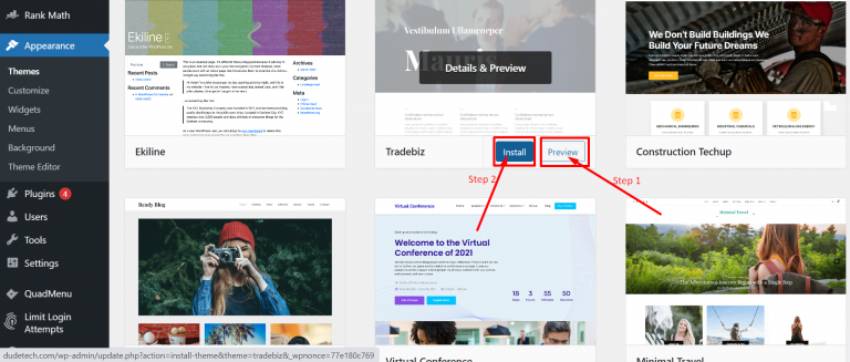Select the Themes submenu item

(23, 71)
